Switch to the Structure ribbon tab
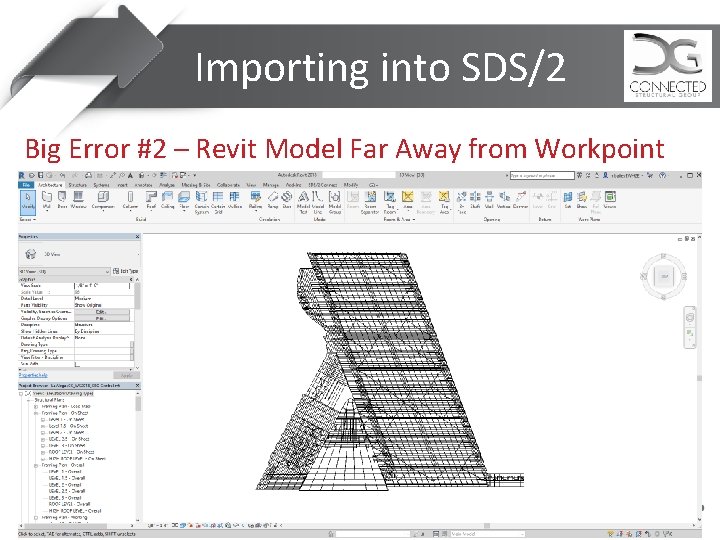 [78, 185]
